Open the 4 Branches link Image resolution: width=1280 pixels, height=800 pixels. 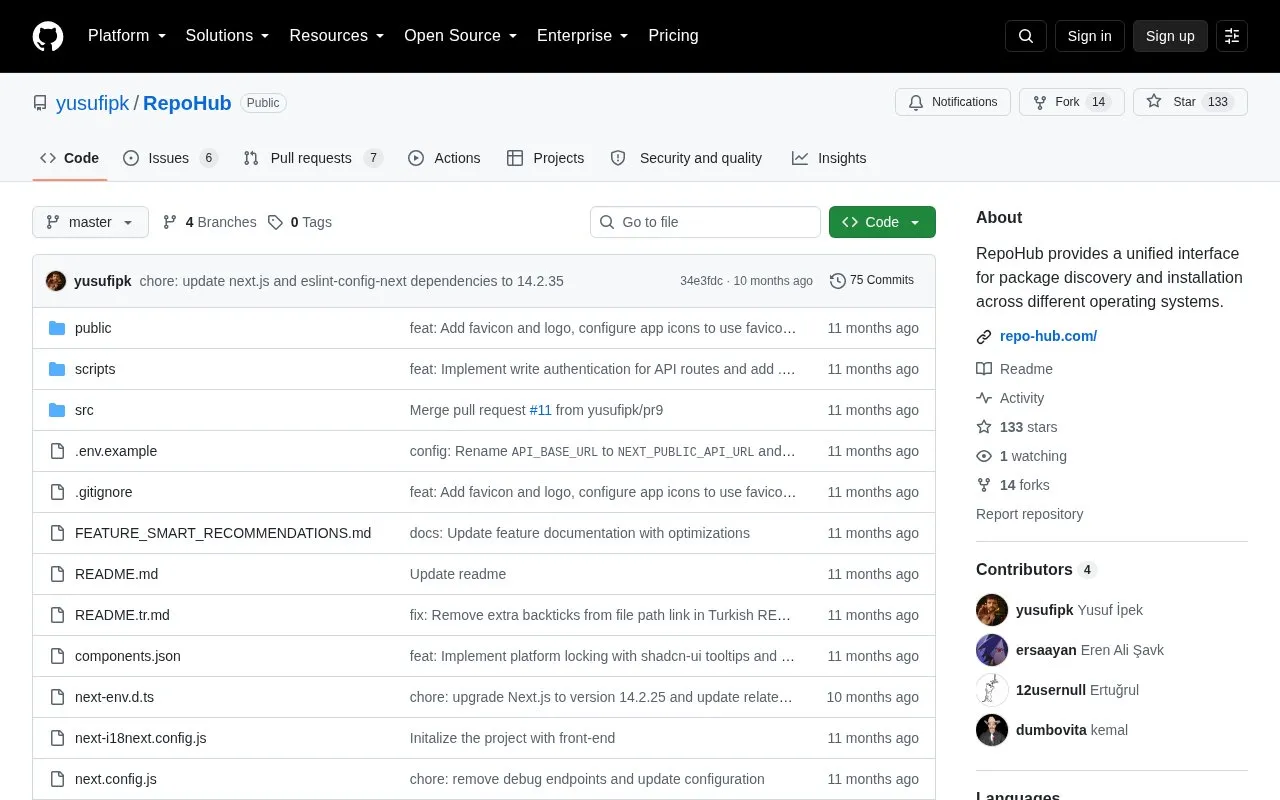tap(210, 222)
